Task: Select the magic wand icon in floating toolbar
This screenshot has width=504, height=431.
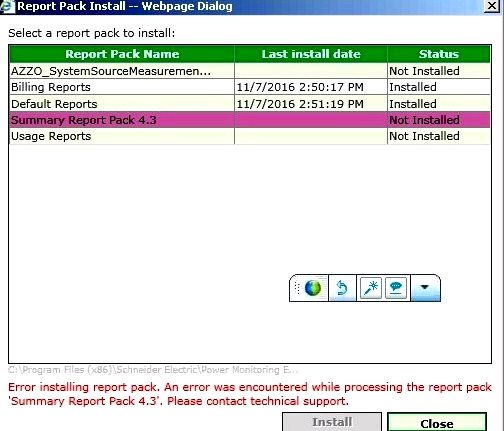Action: 371,288
